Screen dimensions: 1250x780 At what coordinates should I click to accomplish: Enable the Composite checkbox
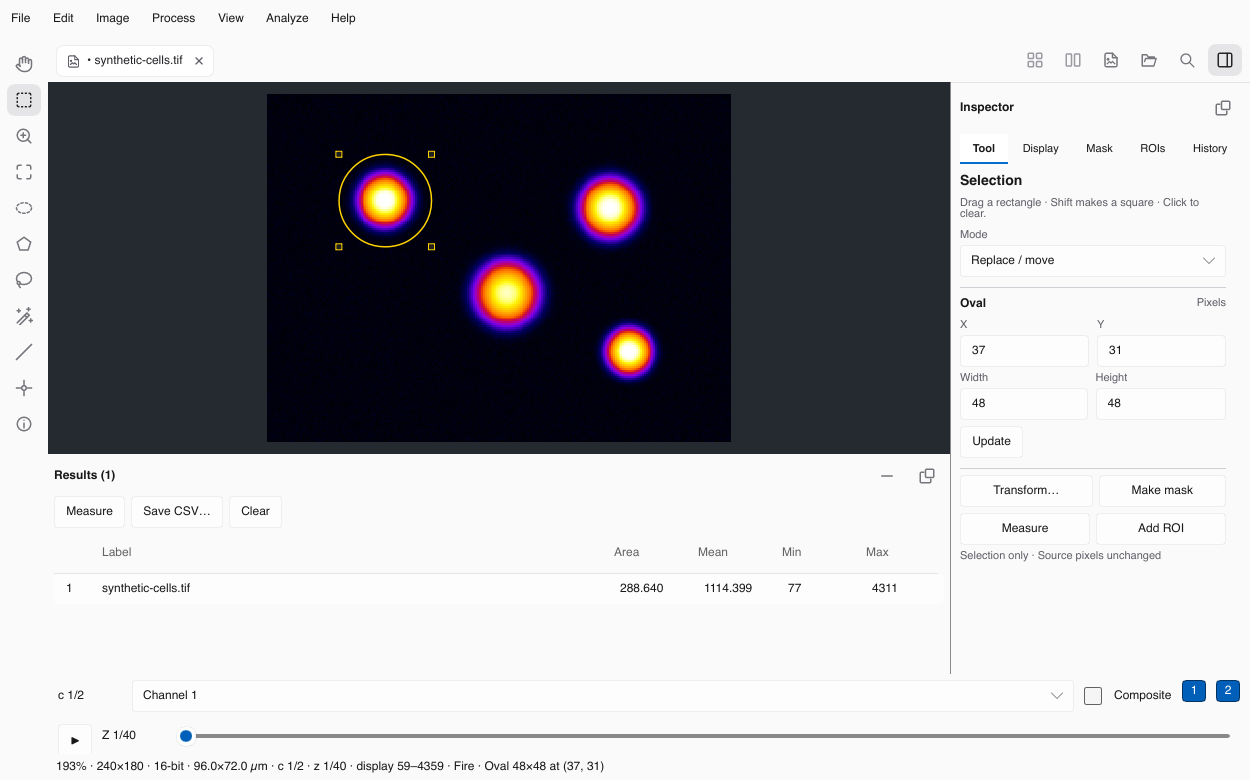[1093, 696]
